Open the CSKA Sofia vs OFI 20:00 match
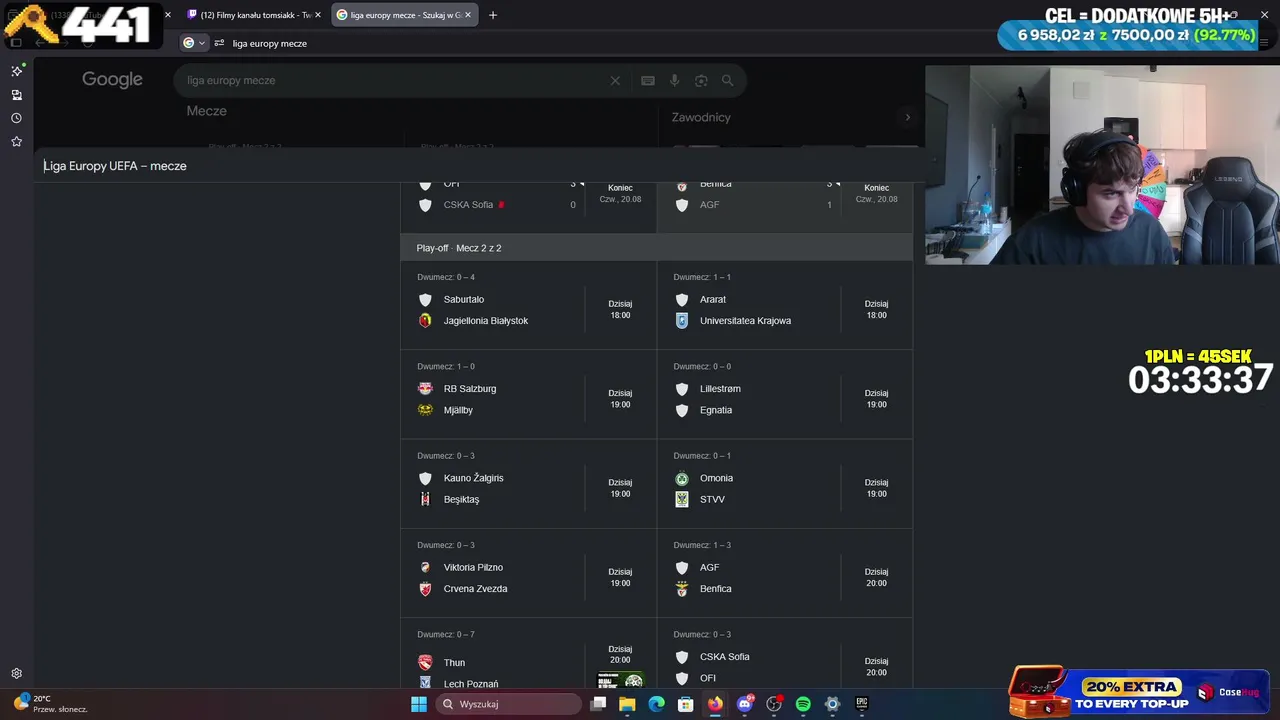1280x720 pixels. point(785,654)
